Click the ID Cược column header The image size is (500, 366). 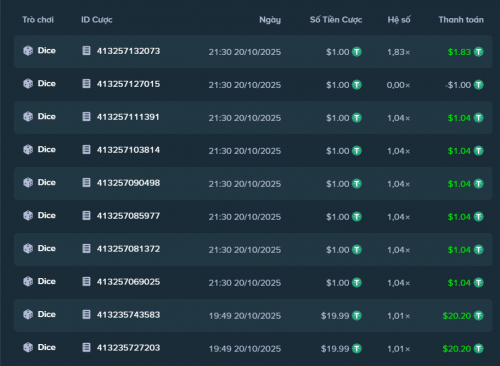pyautogui.click(x=97, y=20)
